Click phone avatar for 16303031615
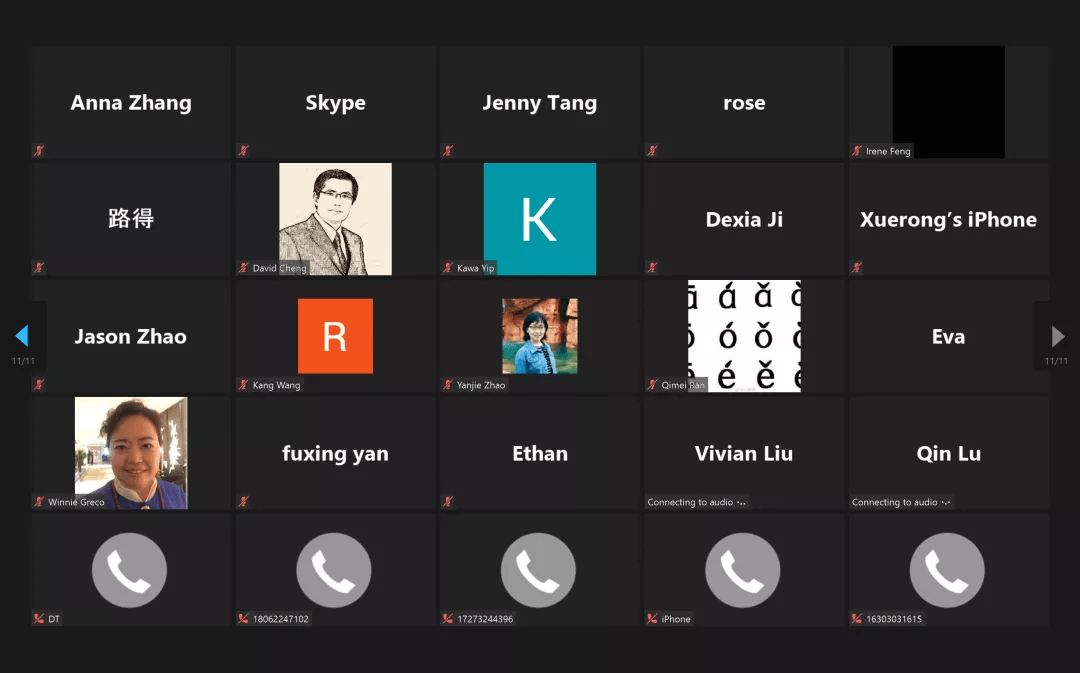Viewport: 1080px width, 673px height. coord(948,570)
